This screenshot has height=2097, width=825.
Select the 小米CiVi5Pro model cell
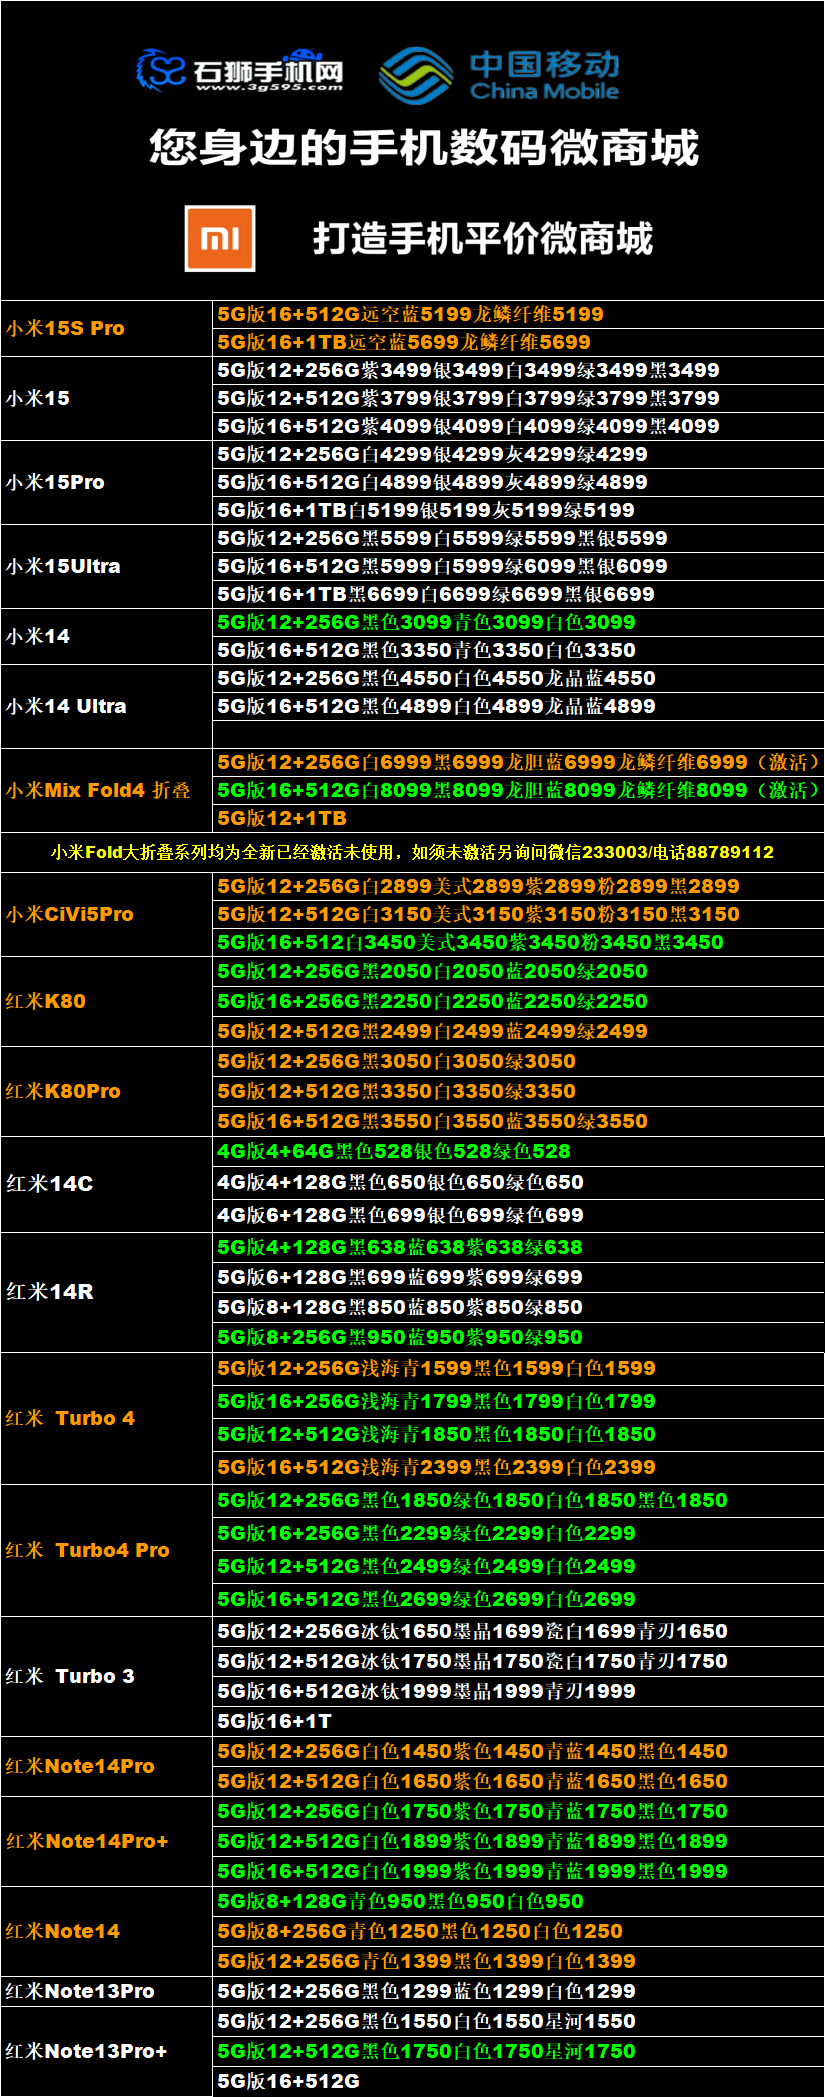click(x=107, y=914)
